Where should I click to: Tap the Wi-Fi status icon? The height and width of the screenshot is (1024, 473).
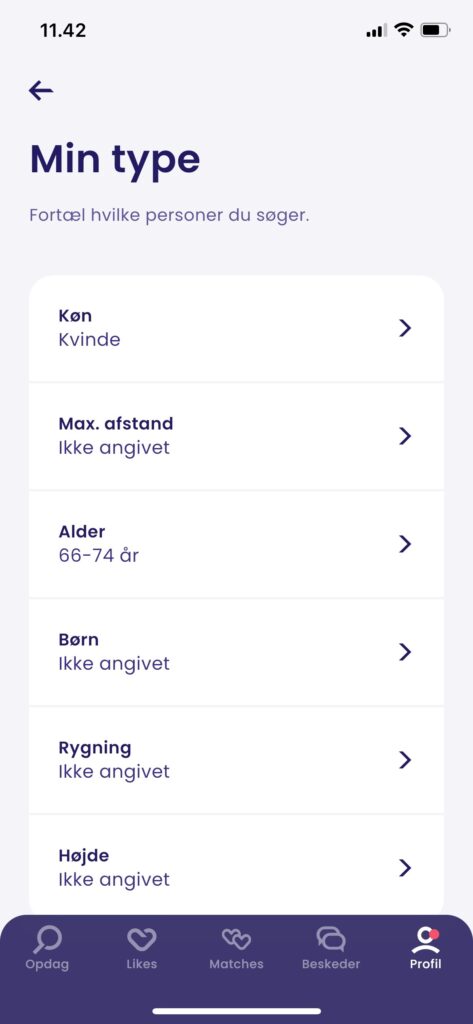pos(404,30)
